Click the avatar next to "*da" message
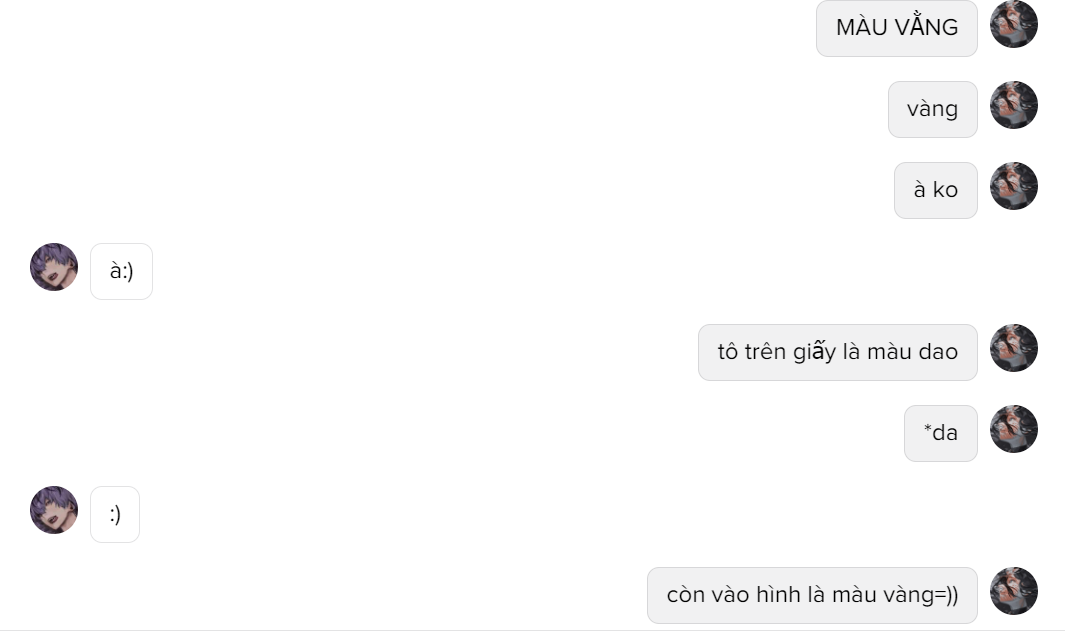 pos(1013,429)
